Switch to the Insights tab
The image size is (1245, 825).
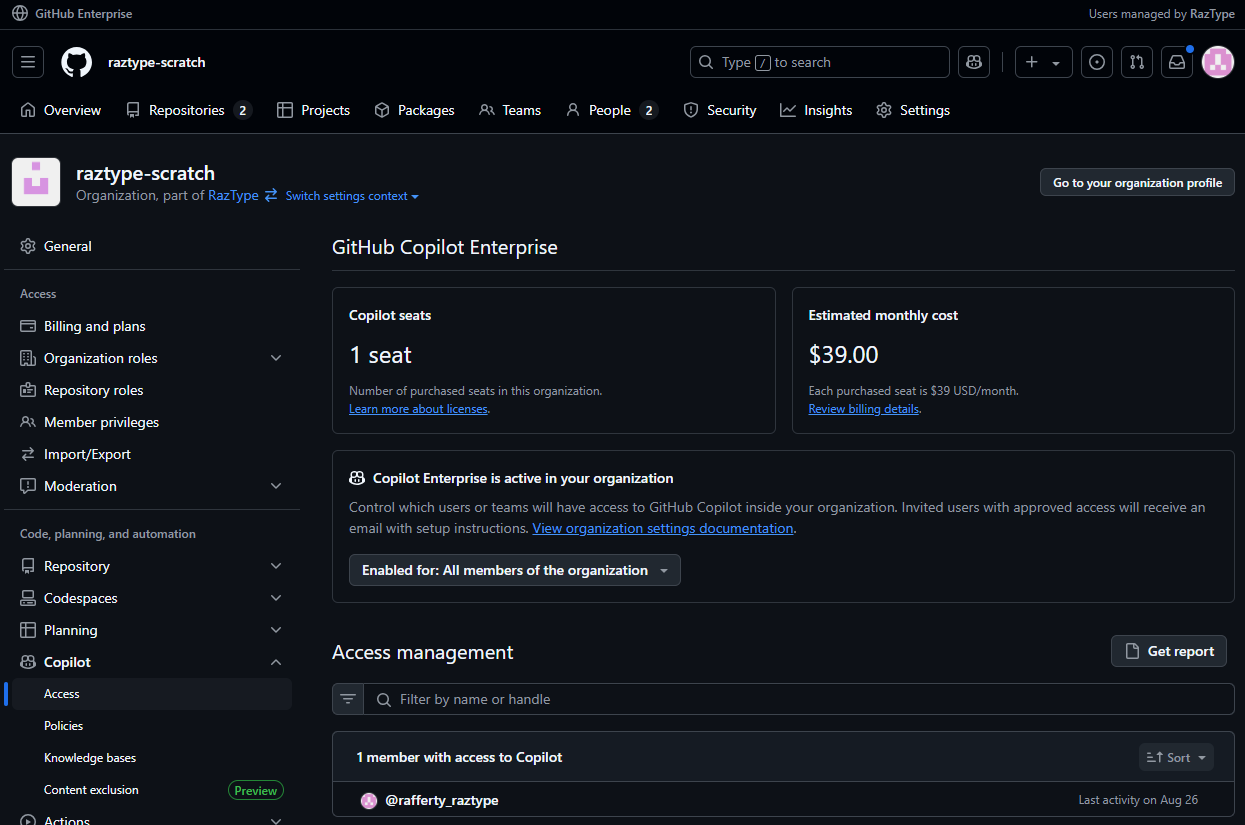(816, 110)
